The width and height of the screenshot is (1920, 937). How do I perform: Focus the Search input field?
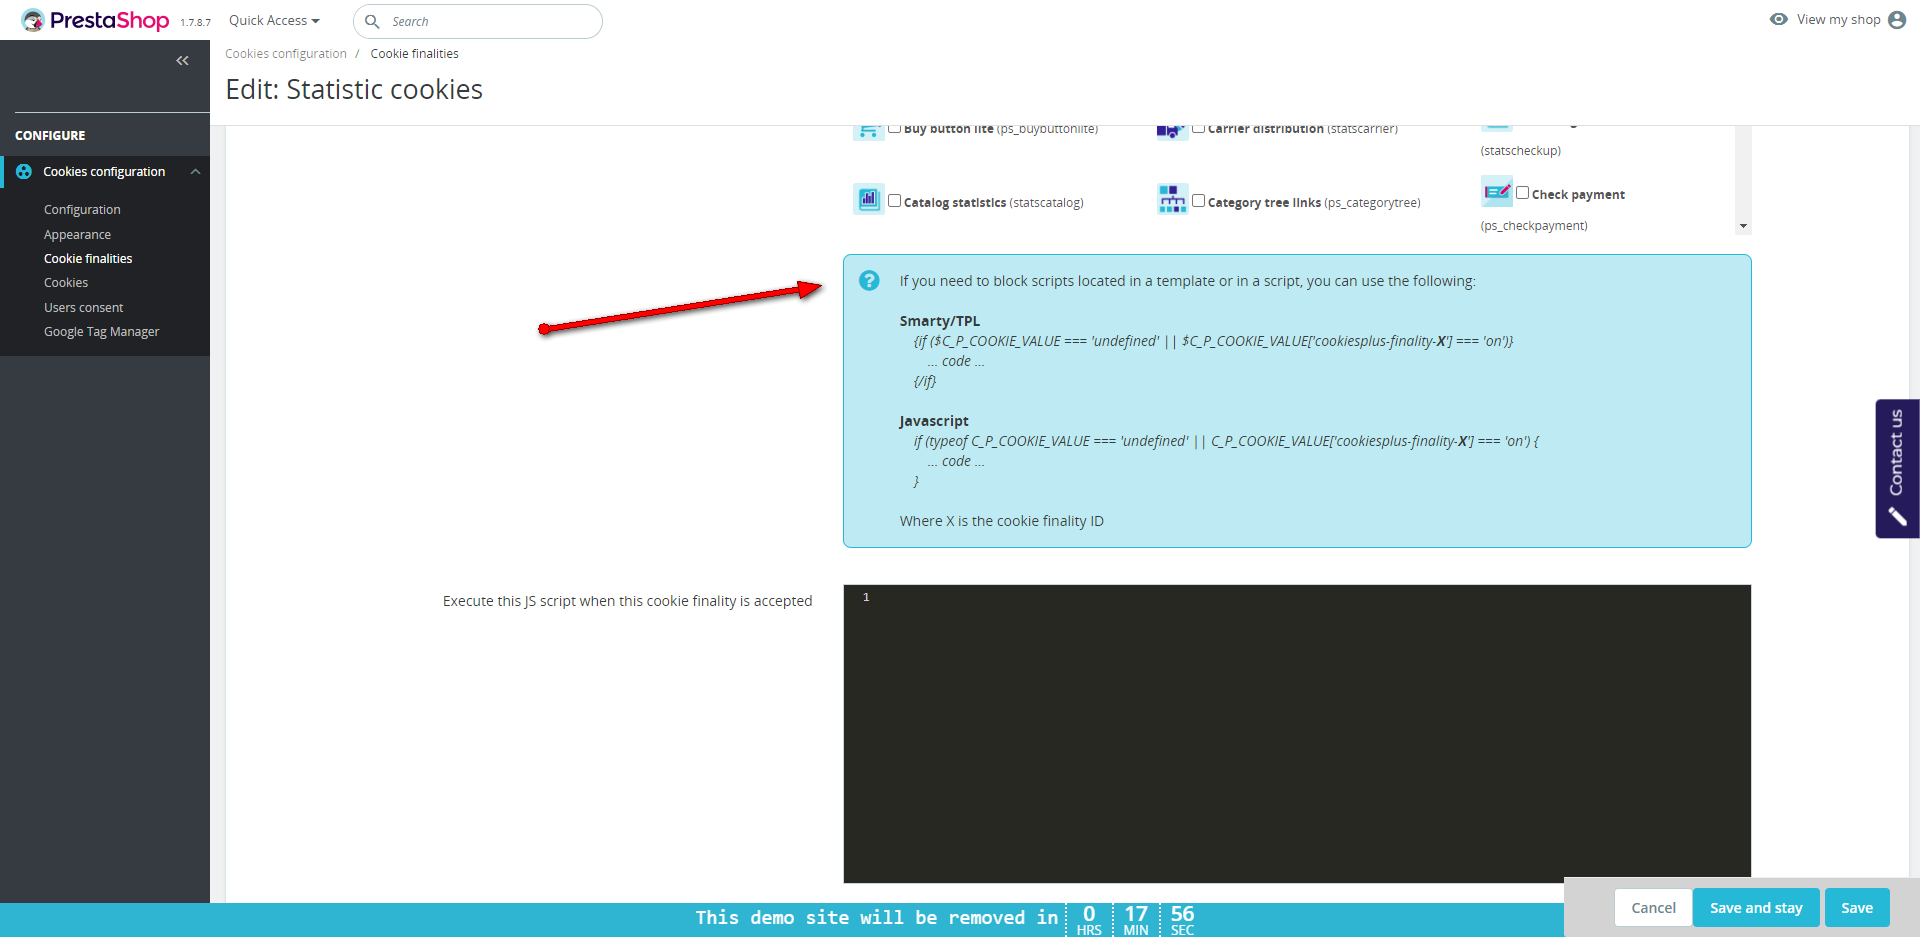(x=478, y=21)
